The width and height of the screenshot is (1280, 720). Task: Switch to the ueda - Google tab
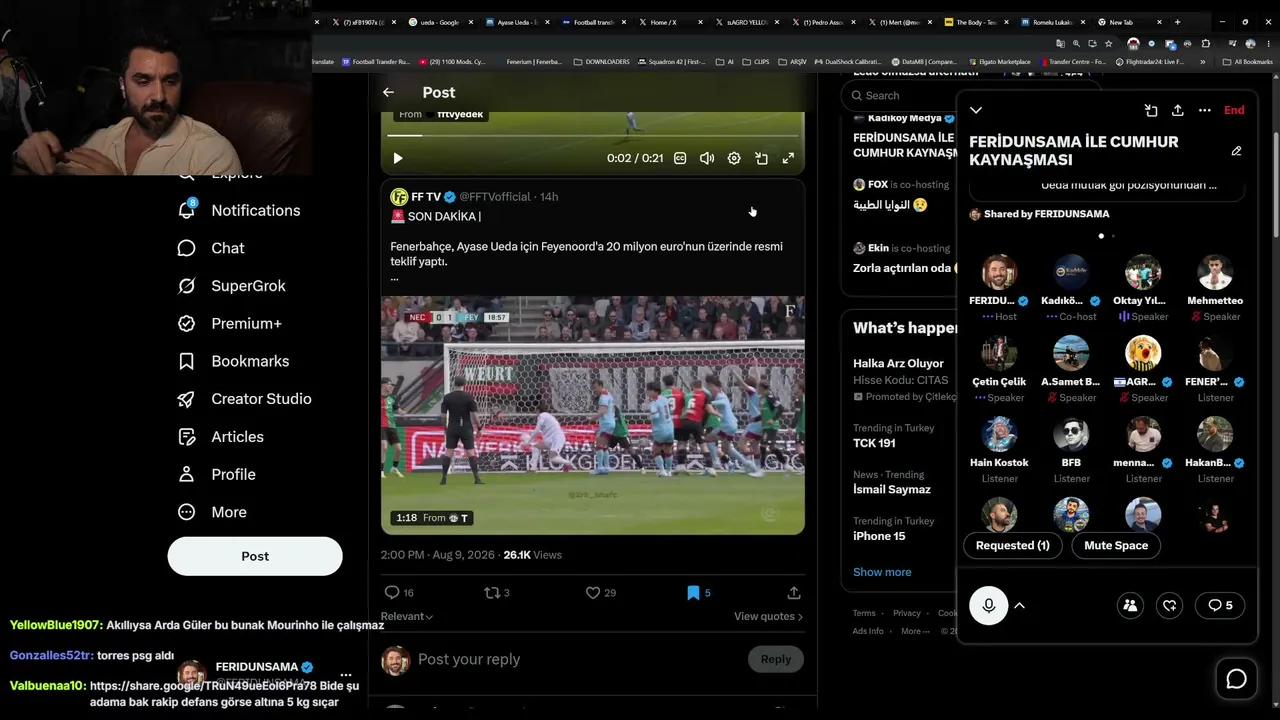[439, 22]
